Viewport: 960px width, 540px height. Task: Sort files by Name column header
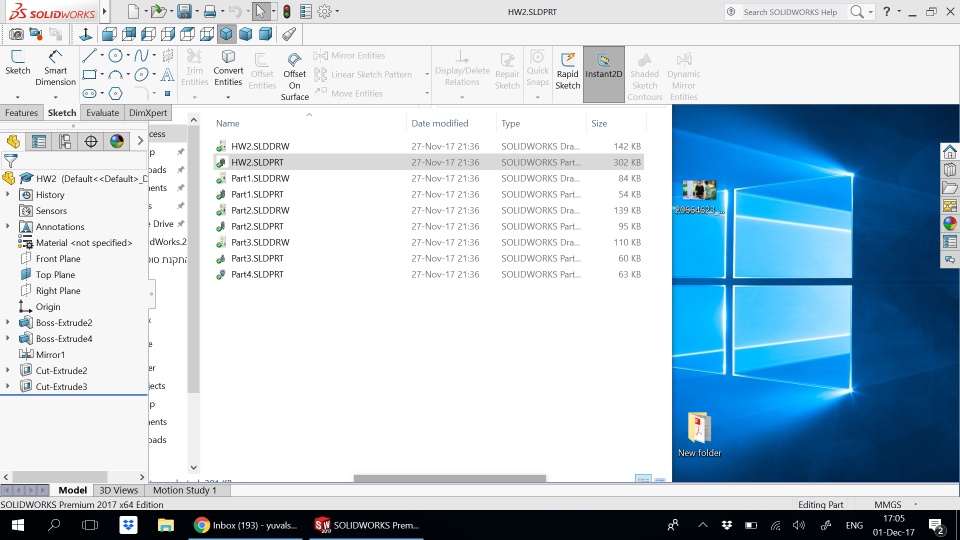228,123
